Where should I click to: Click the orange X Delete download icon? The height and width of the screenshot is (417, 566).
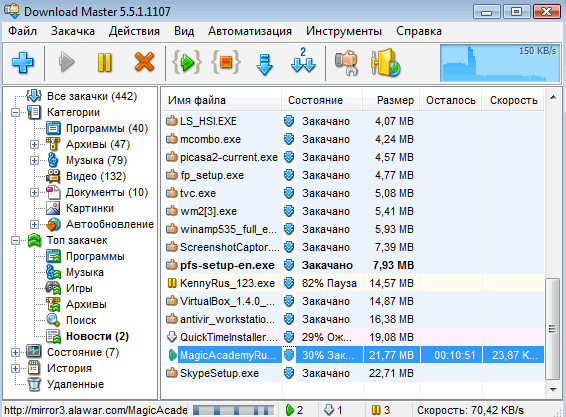coord(144,62)
